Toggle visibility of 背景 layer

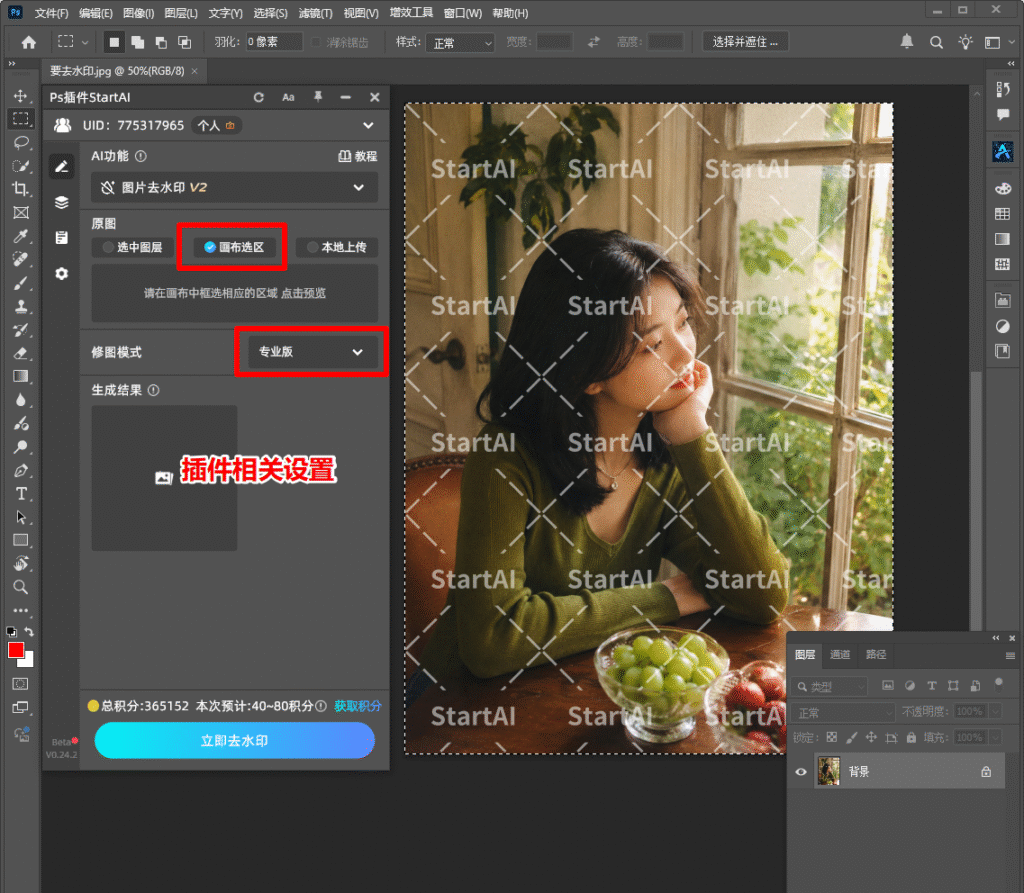(801, 771)
